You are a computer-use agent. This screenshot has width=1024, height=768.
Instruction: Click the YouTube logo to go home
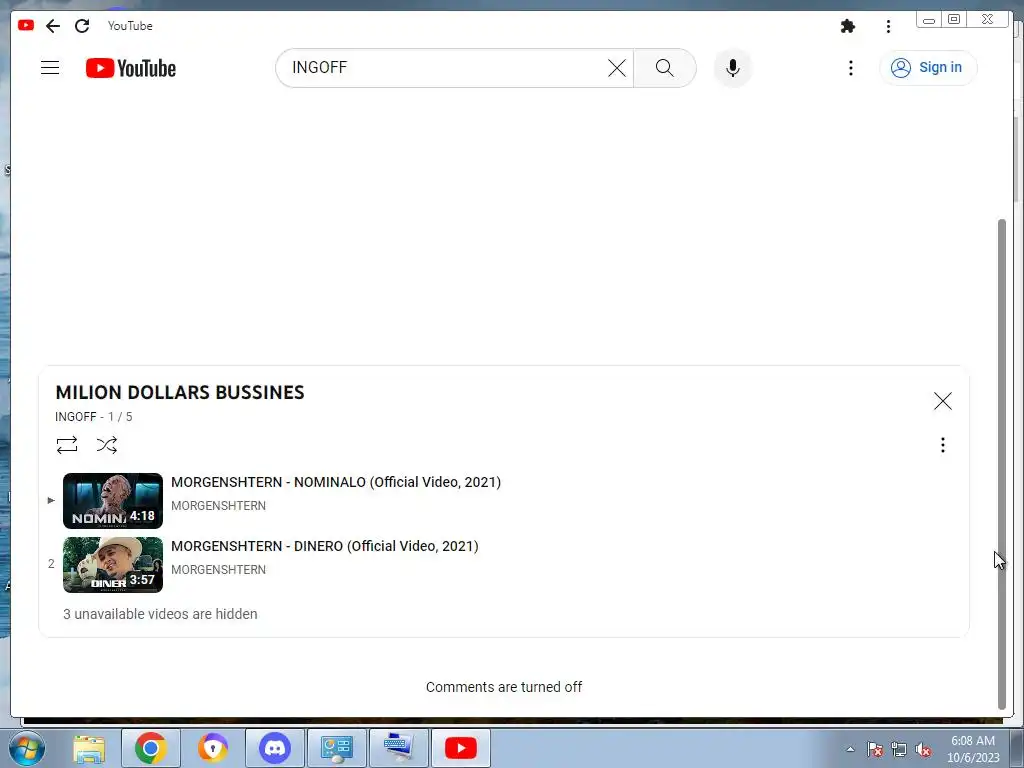click(x=131, y=68)
